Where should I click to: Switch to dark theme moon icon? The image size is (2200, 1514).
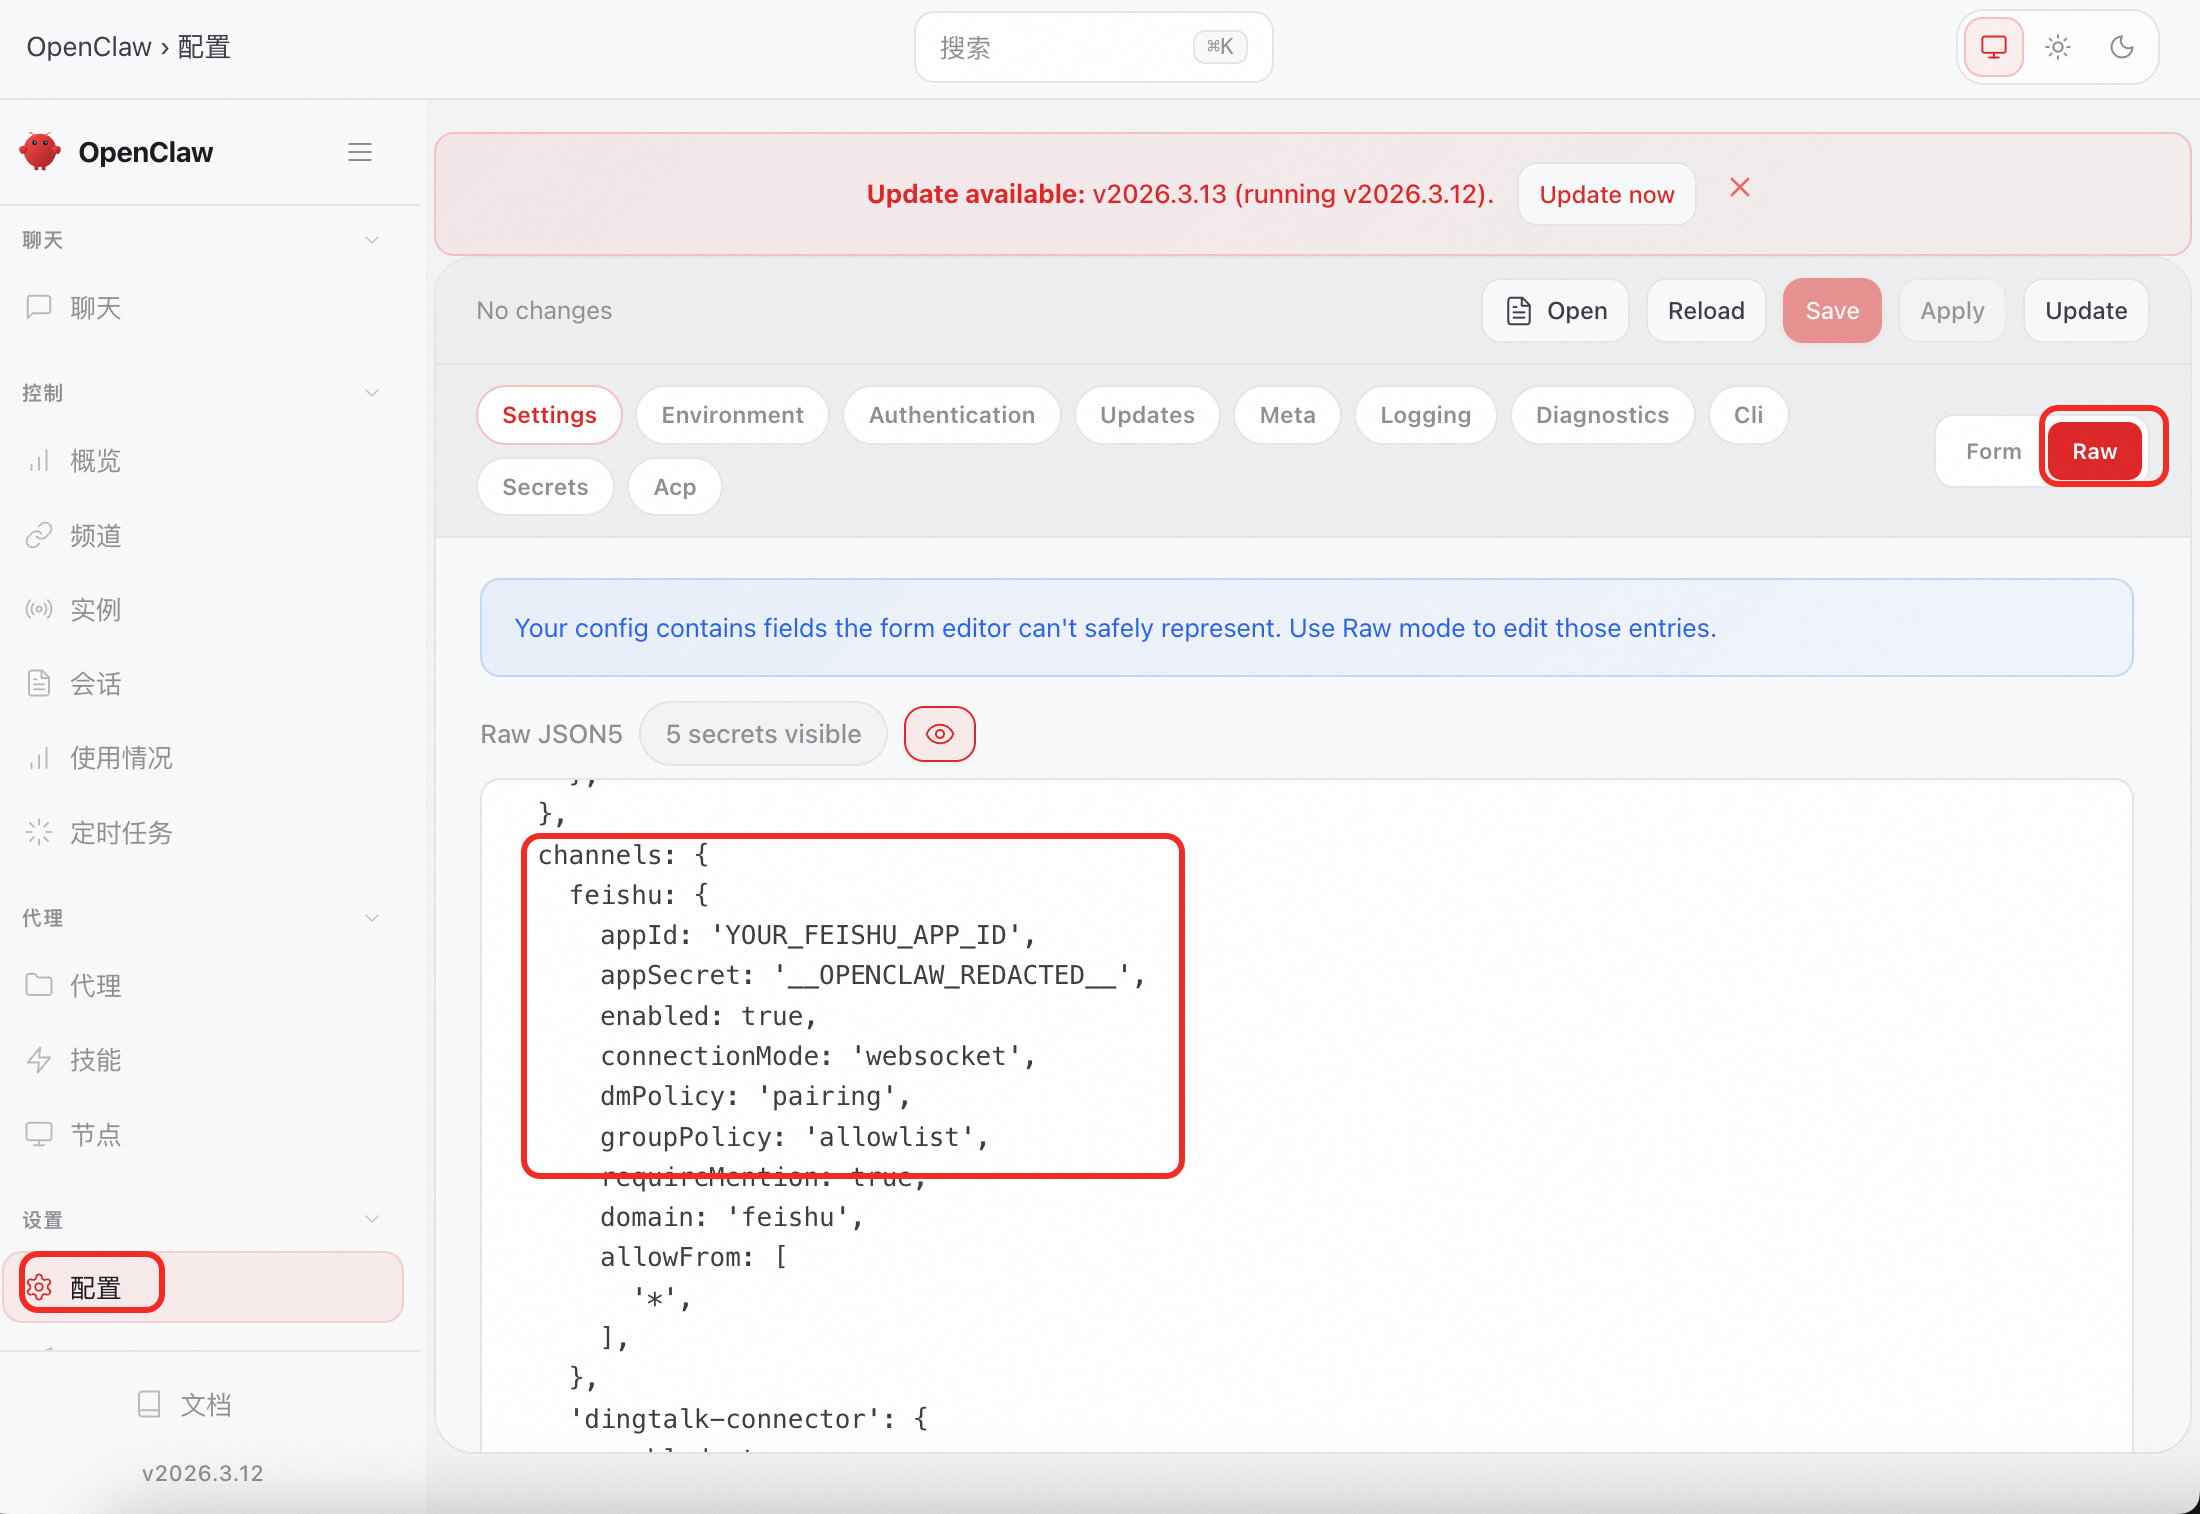2122,47
